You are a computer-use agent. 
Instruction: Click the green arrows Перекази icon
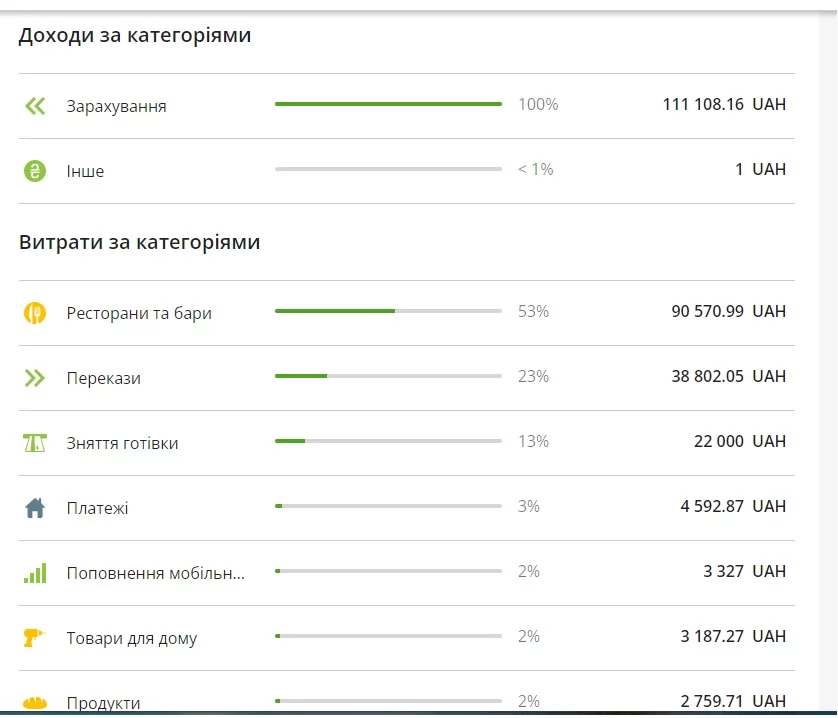click(x=35, y=378)
